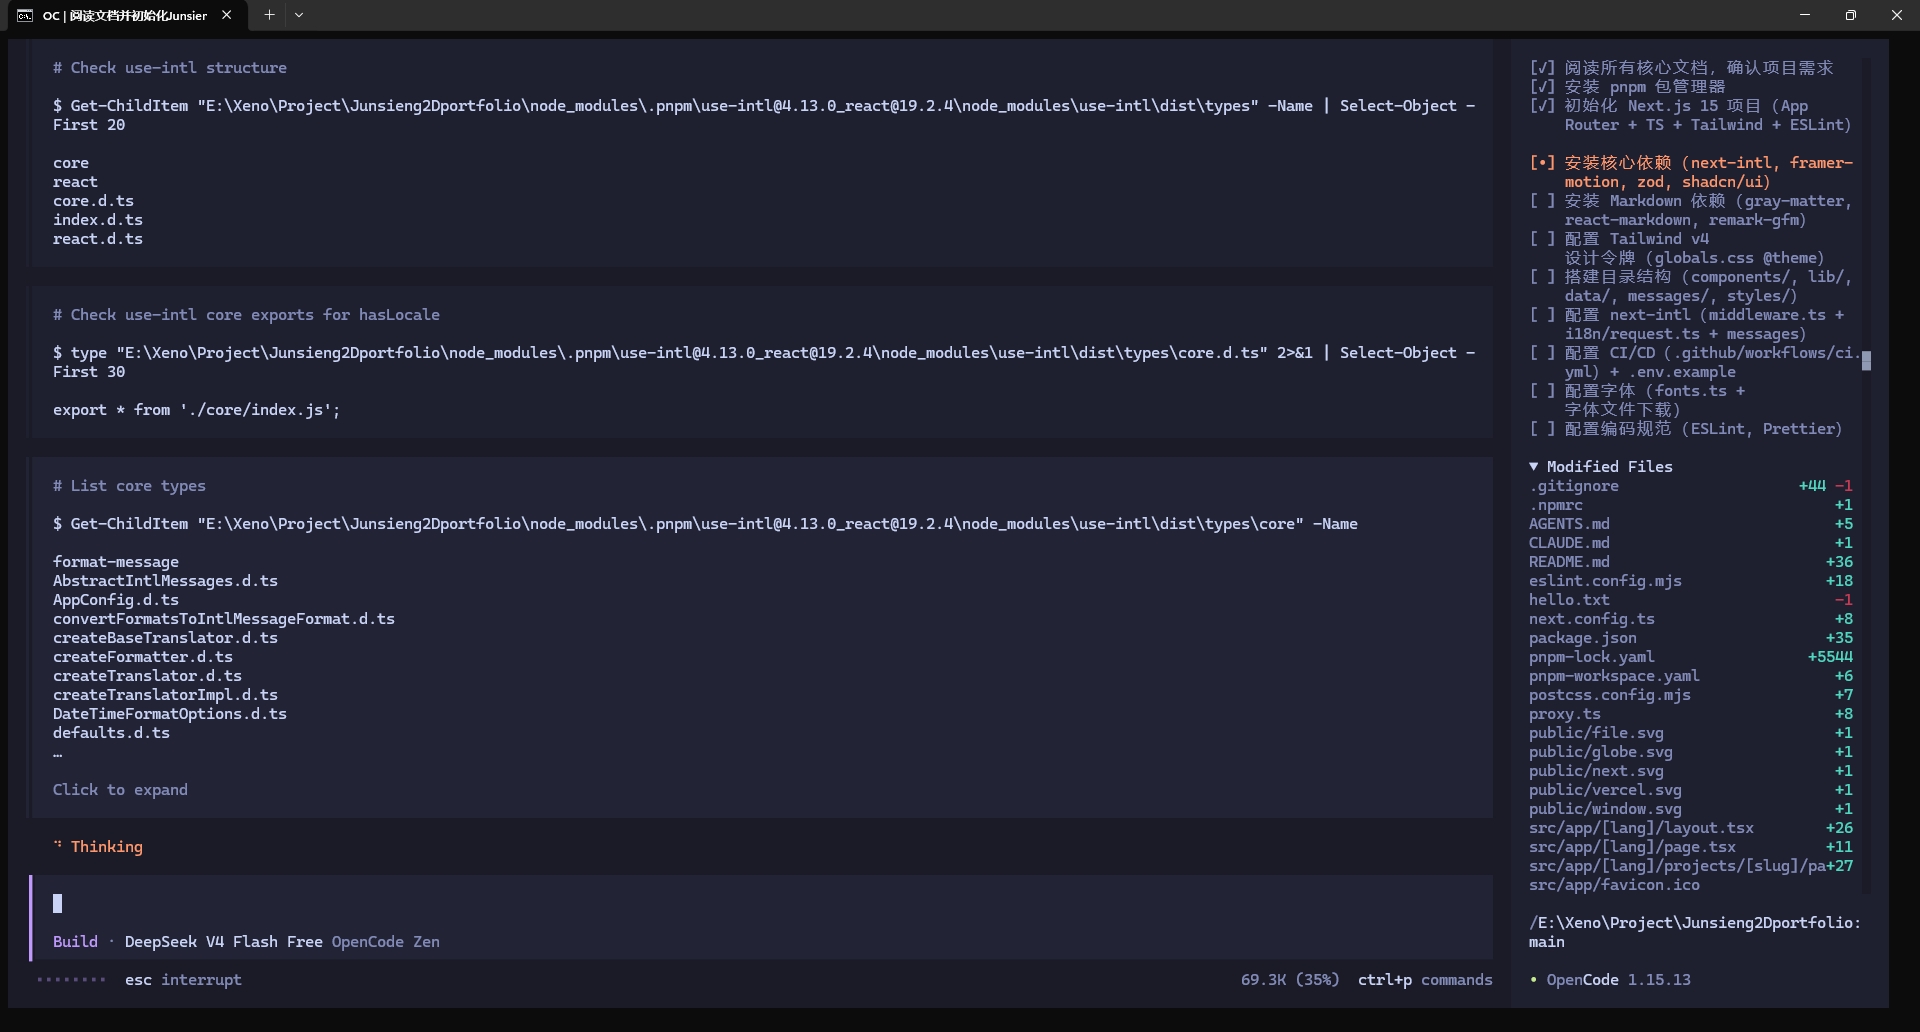Screen dimensions: 1920x1032
Task: Click the Build agent label
Action: pos(75,942)
